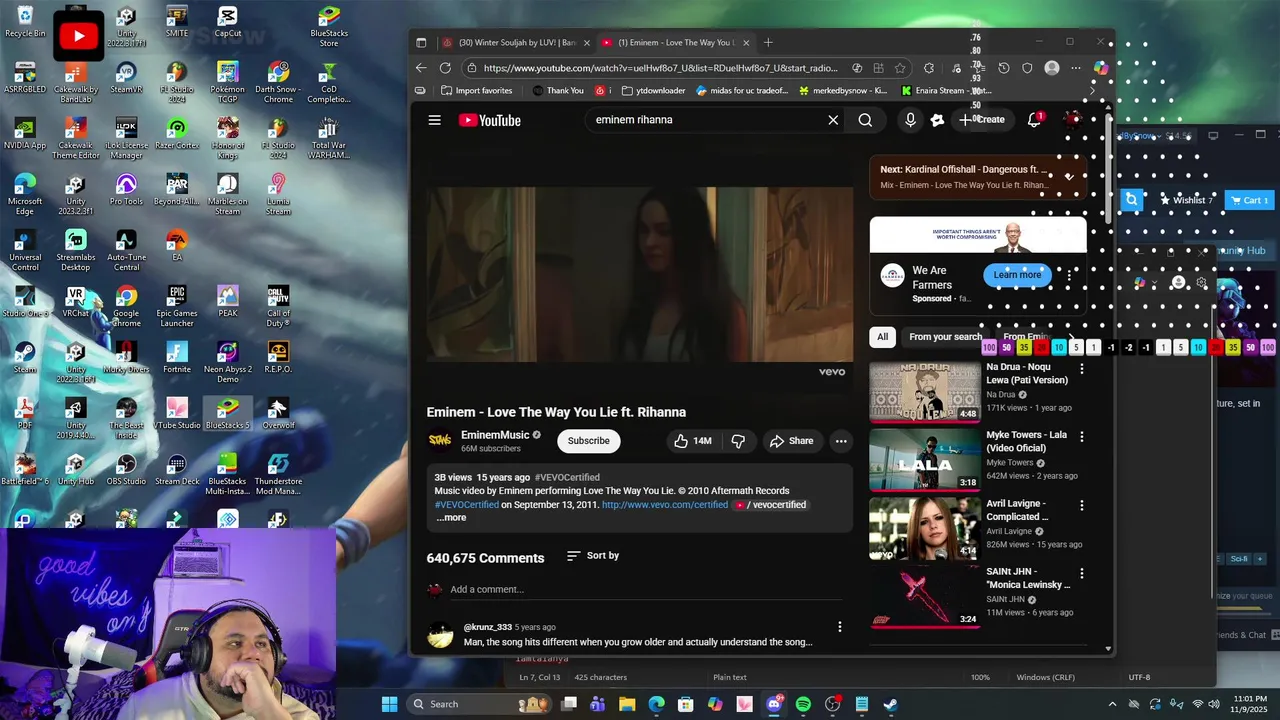This screenshot has height=720, width=1280.
Task: Open Edge settings and more menu
Action: coord(1076,68)
